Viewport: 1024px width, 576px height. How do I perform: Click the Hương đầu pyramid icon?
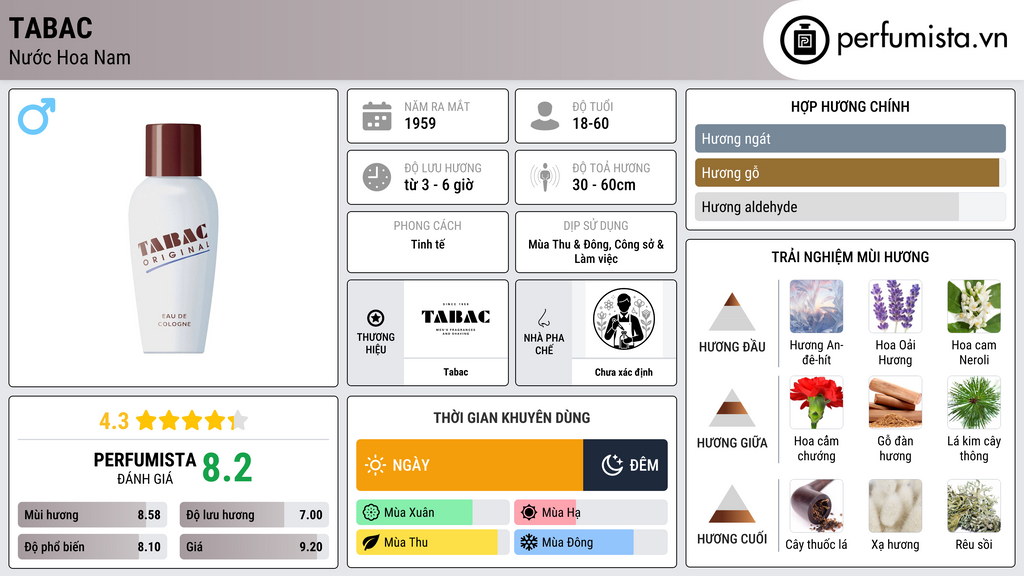pyautogui.click(x=732, y=312)
